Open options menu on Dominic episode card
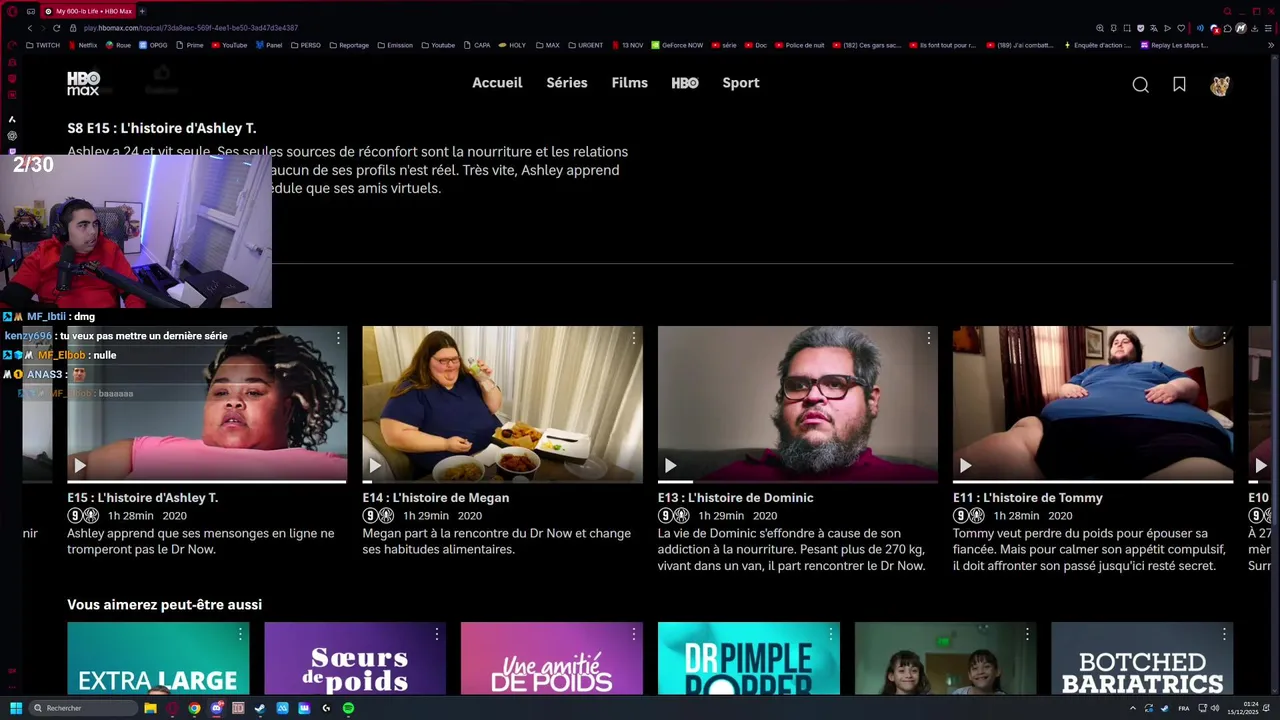 click(928, 338)
